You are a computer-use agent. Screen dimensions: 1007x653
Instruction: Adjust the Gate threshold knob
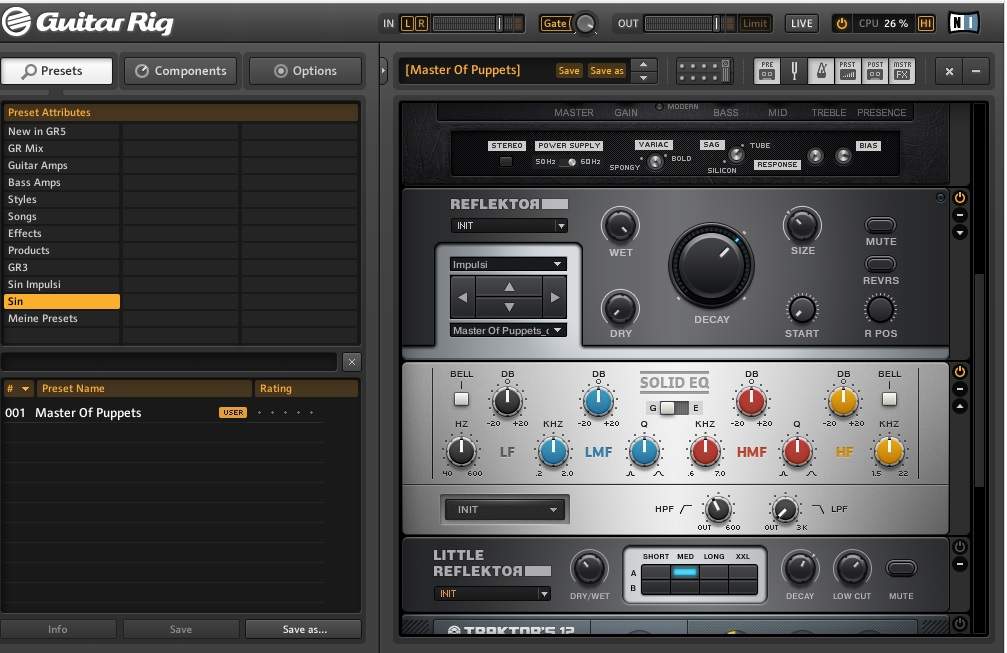tap(586, 24)
